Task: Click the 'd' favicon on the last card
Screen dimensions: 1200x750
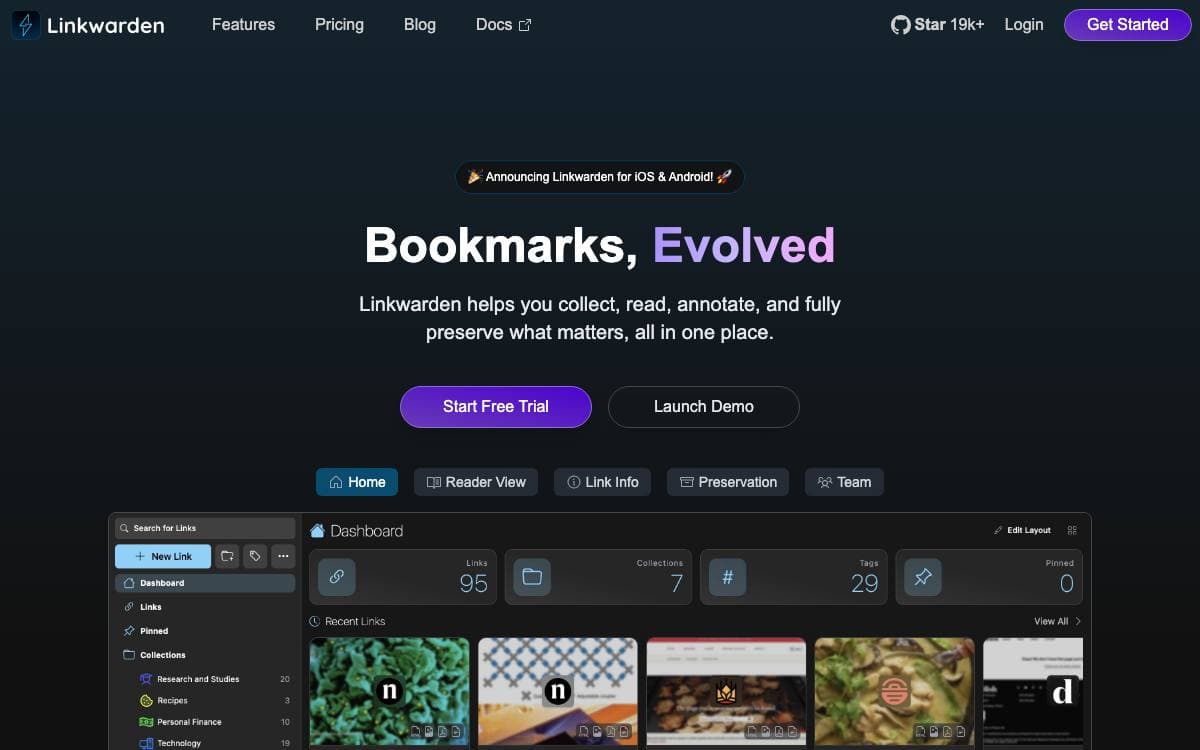Action: tap(1062, 691)
